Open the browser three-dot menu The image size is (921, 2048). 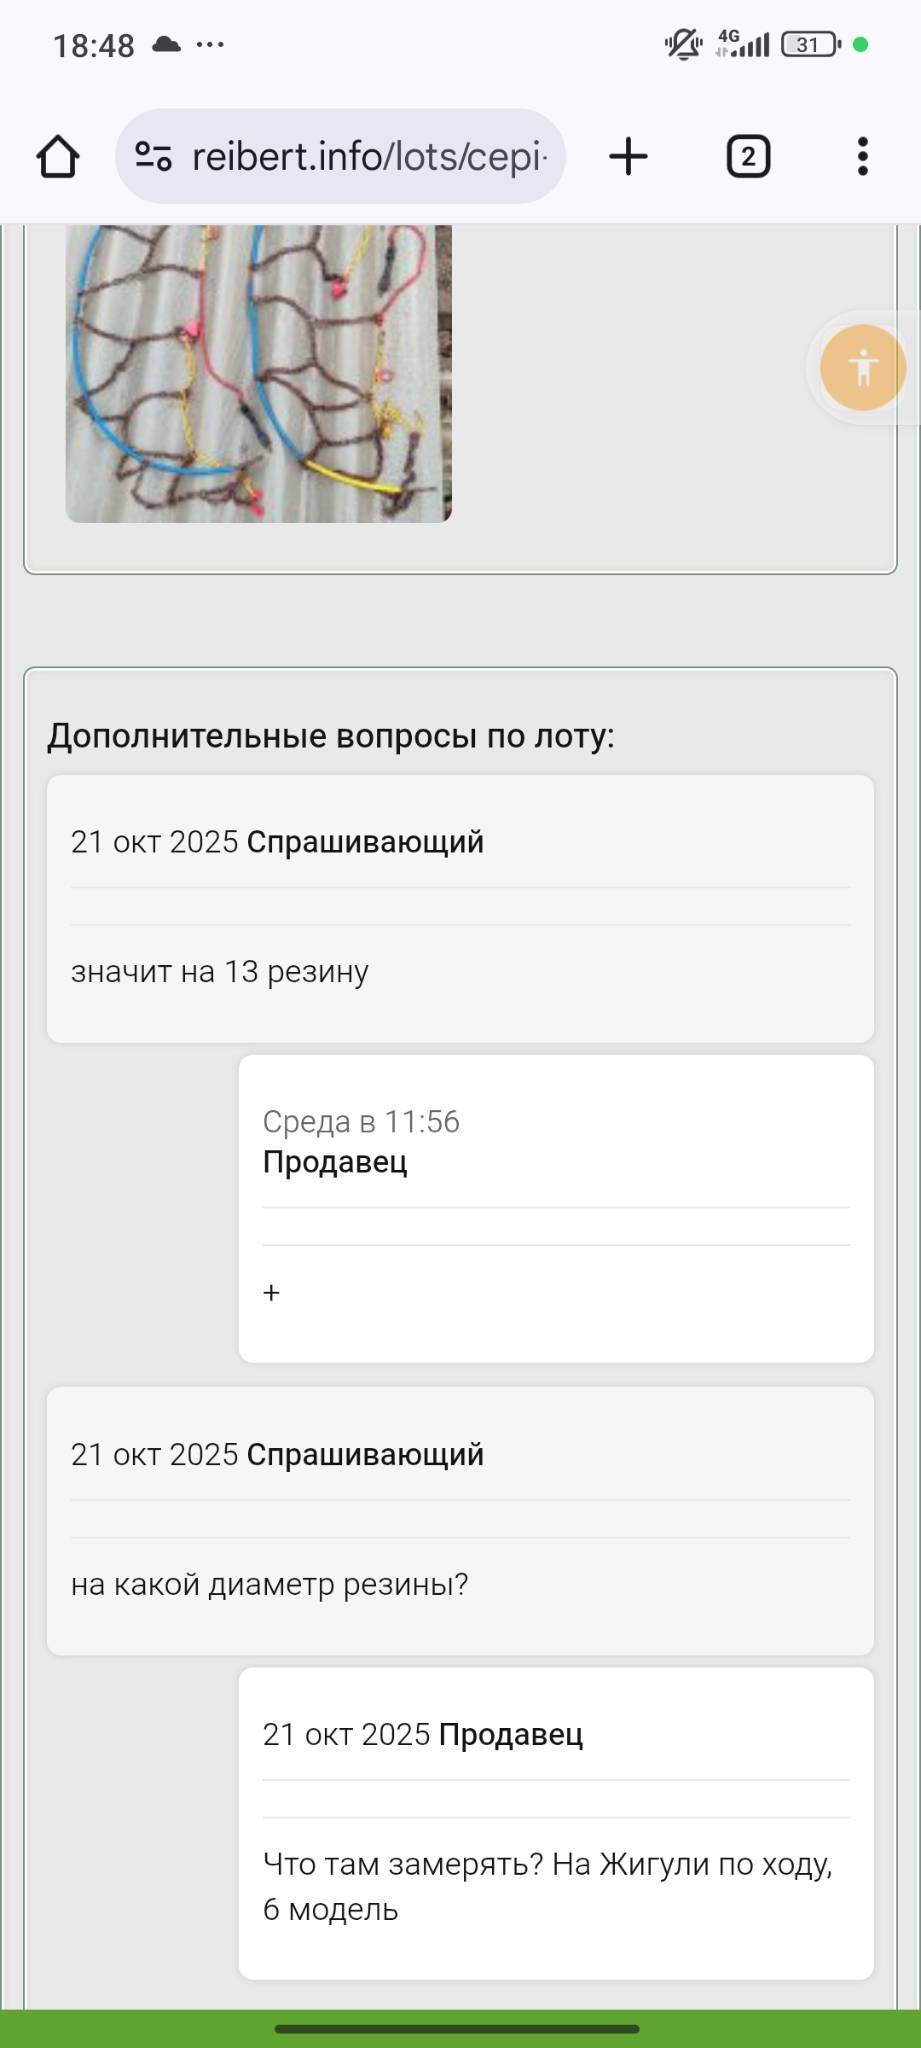coord(862,157)
